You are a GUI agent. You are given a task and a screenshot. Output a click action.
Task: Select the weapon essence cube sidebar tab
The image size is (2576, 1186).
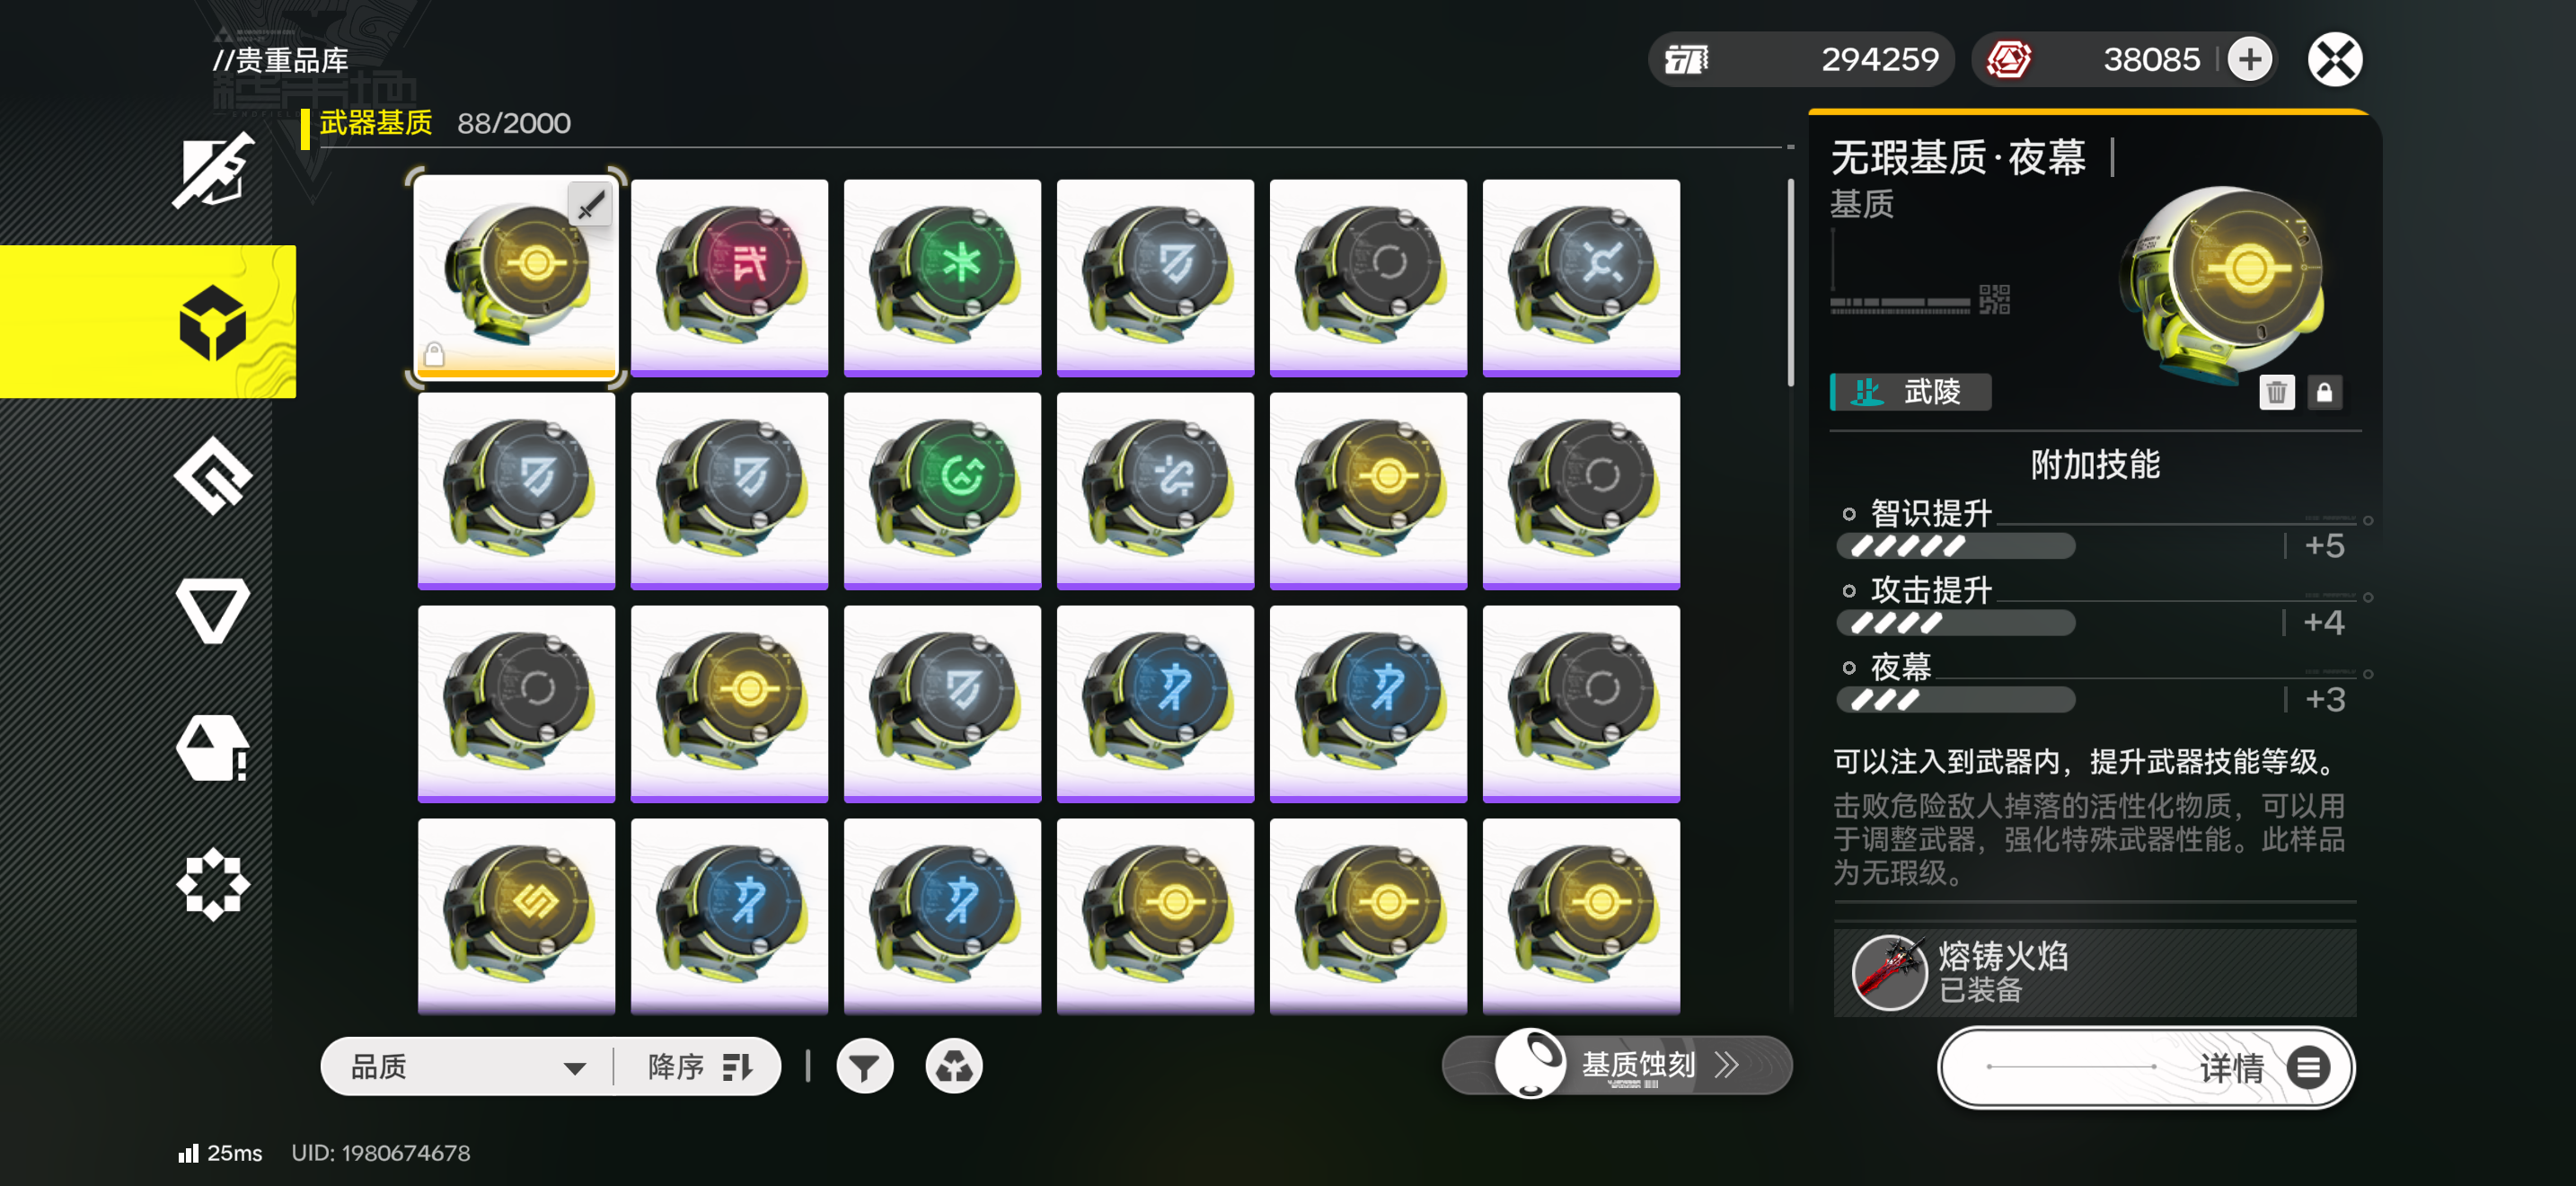tap(148, 322)
